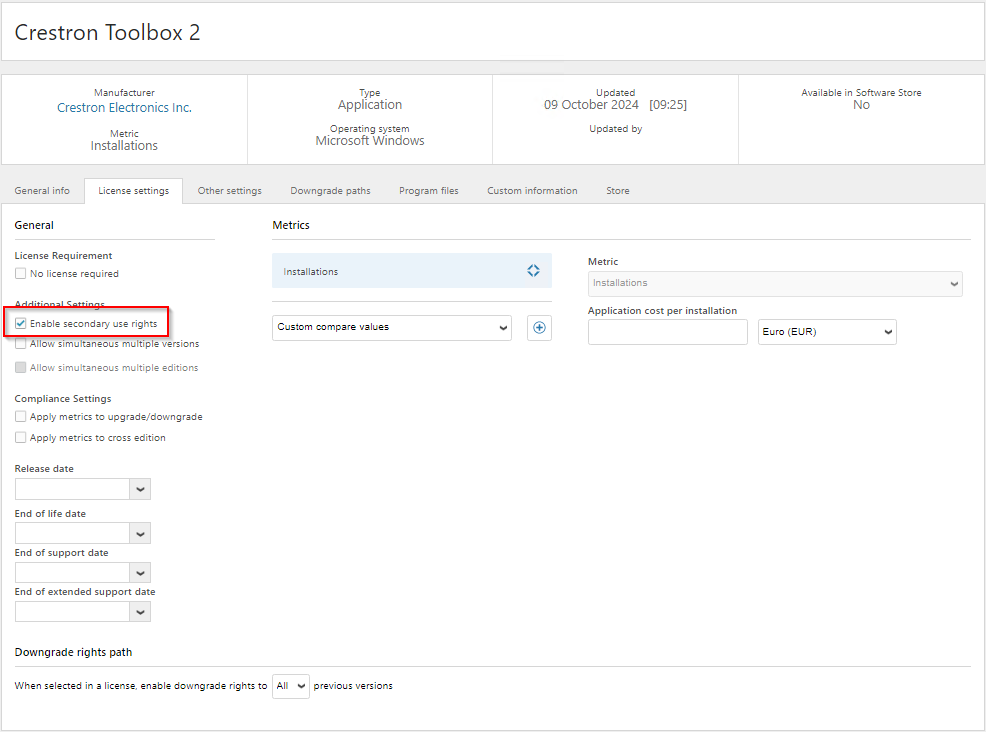Open the Metric Installations dropdown
Image resolution: width=986 pixels, height=732 pixels.
pyautogui.click(x=775, y=284)
